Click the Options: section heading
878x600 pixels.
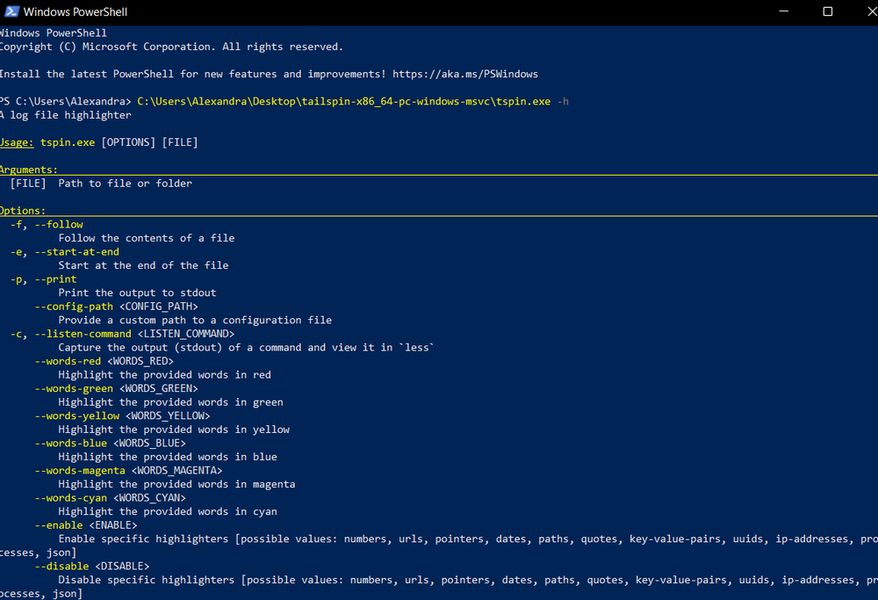click(x=22, y=211)
